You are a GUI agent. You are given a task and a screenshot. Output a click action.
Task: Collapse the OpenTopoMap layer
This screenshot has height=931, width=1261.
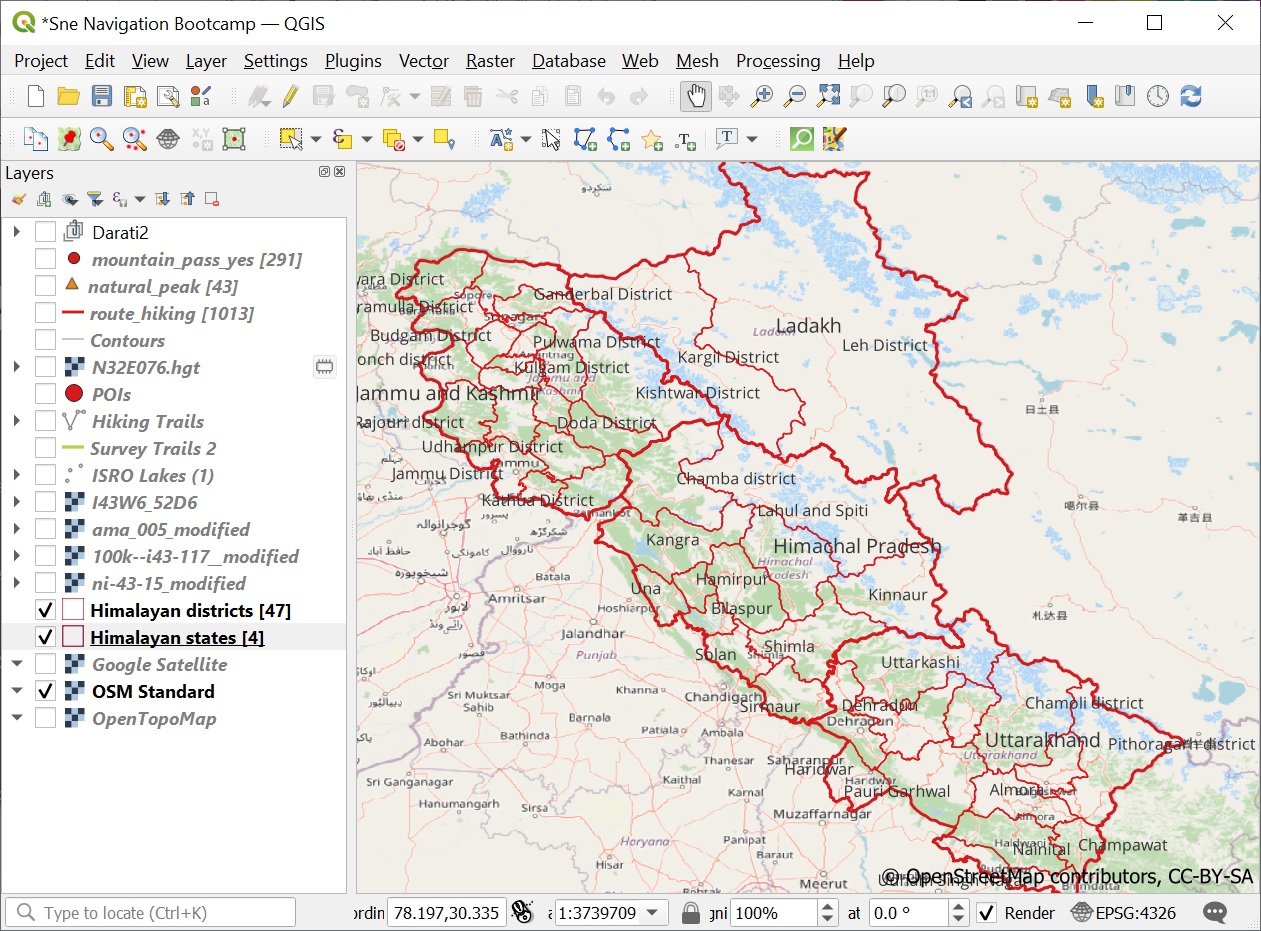click(x=16, y=718)
